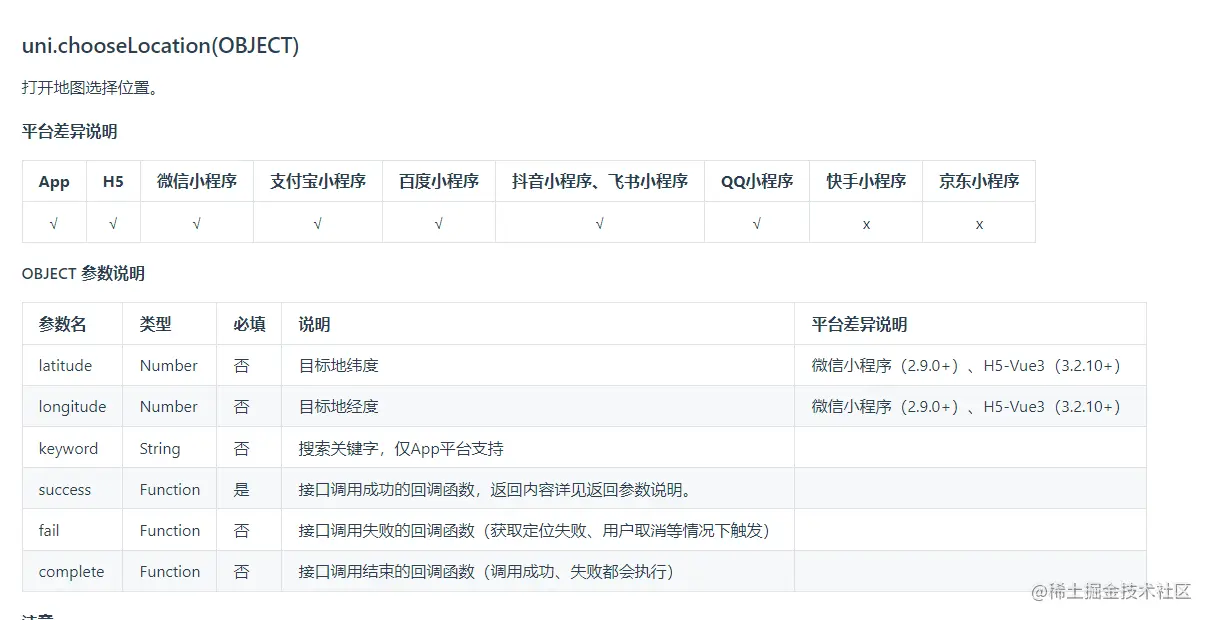Click the platform note in latitude row
The image size is (1210, 620).
[x=966, y=366]
